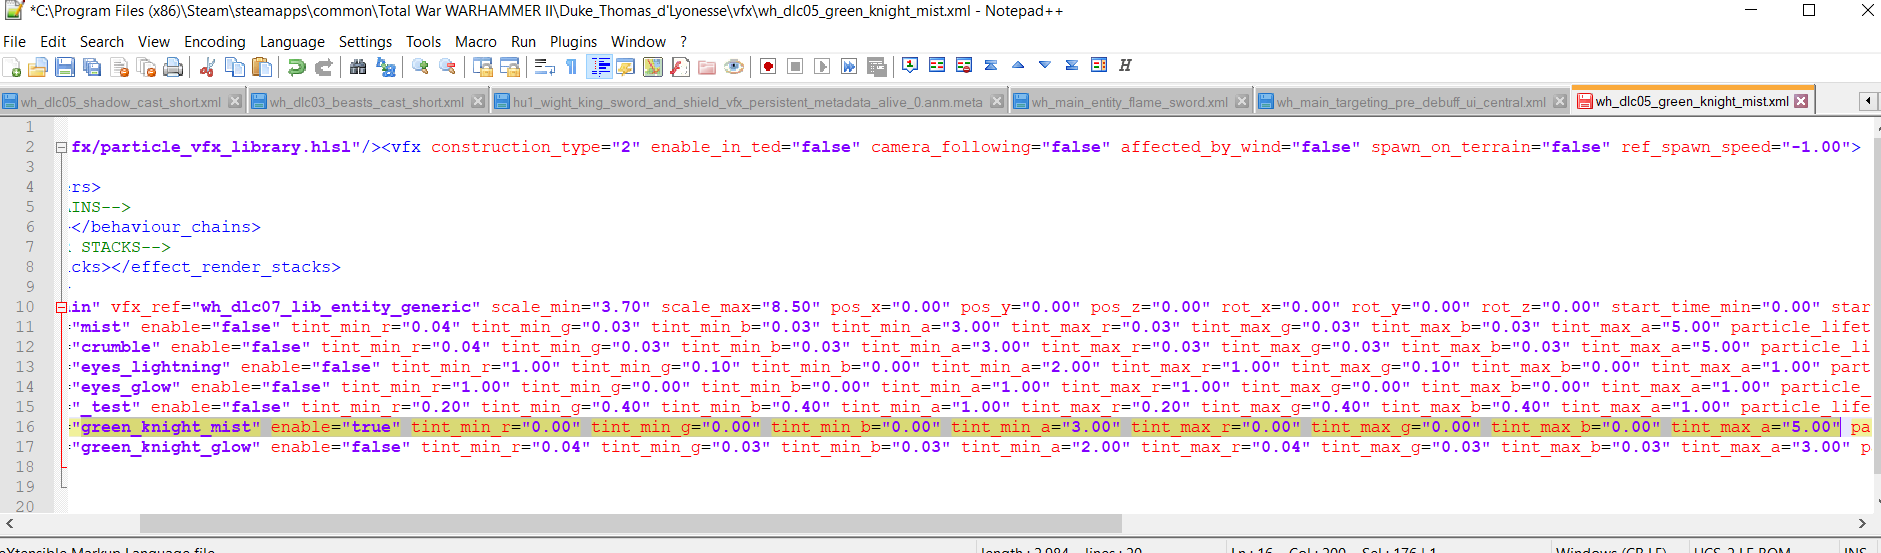Screen dimensions: 1881x553
Task: Print the document with the printer icon
Action: point(173,67)
